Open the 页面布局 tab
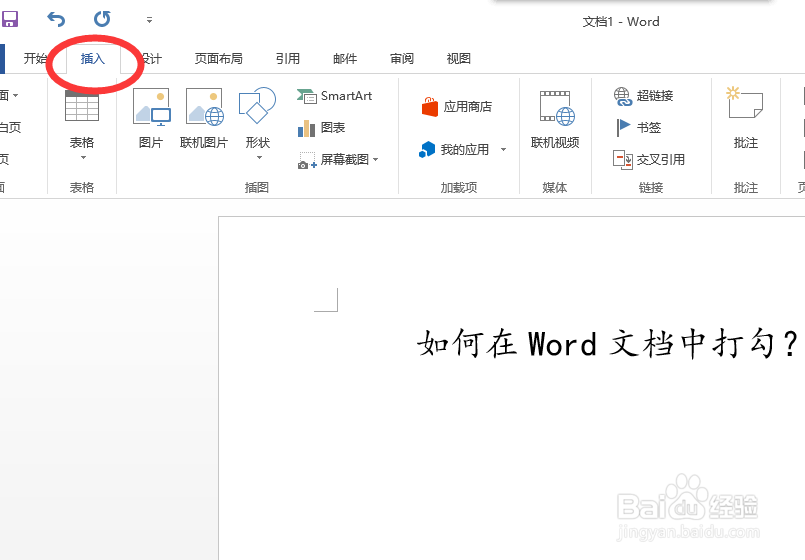Image resolution: width=805 pixels, height=560 pixels. click(x=219, y=59)
